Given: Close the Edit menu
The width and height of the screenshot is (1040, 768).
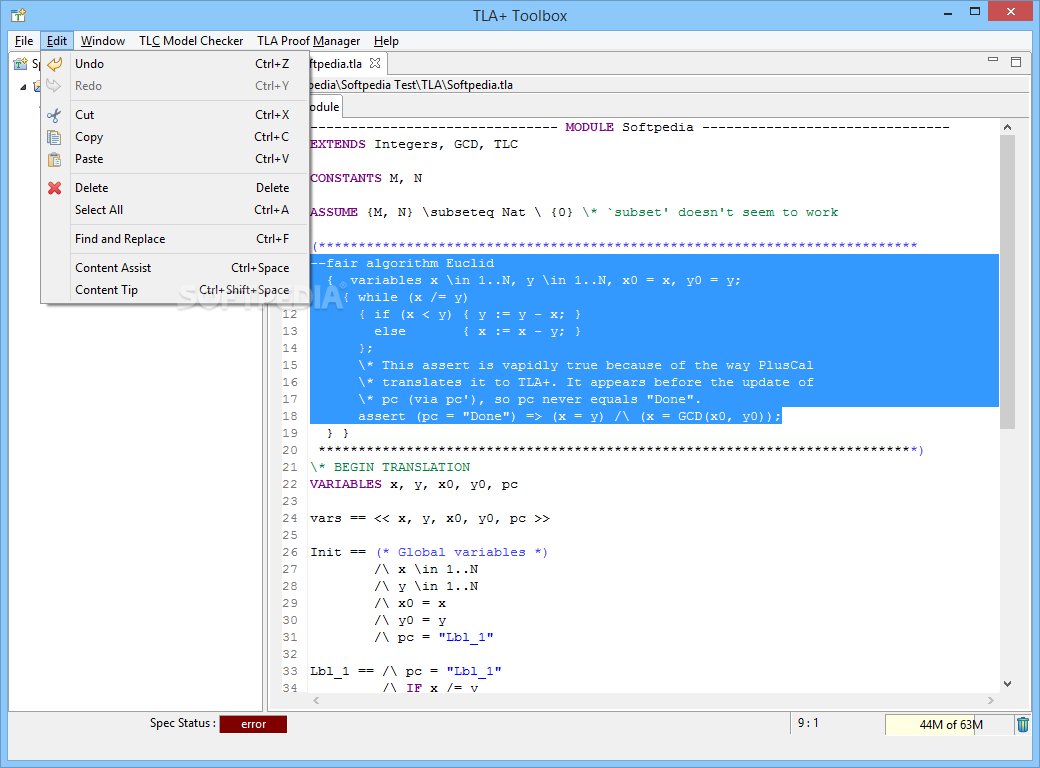Looking at the screenshot, I should 56,40.
